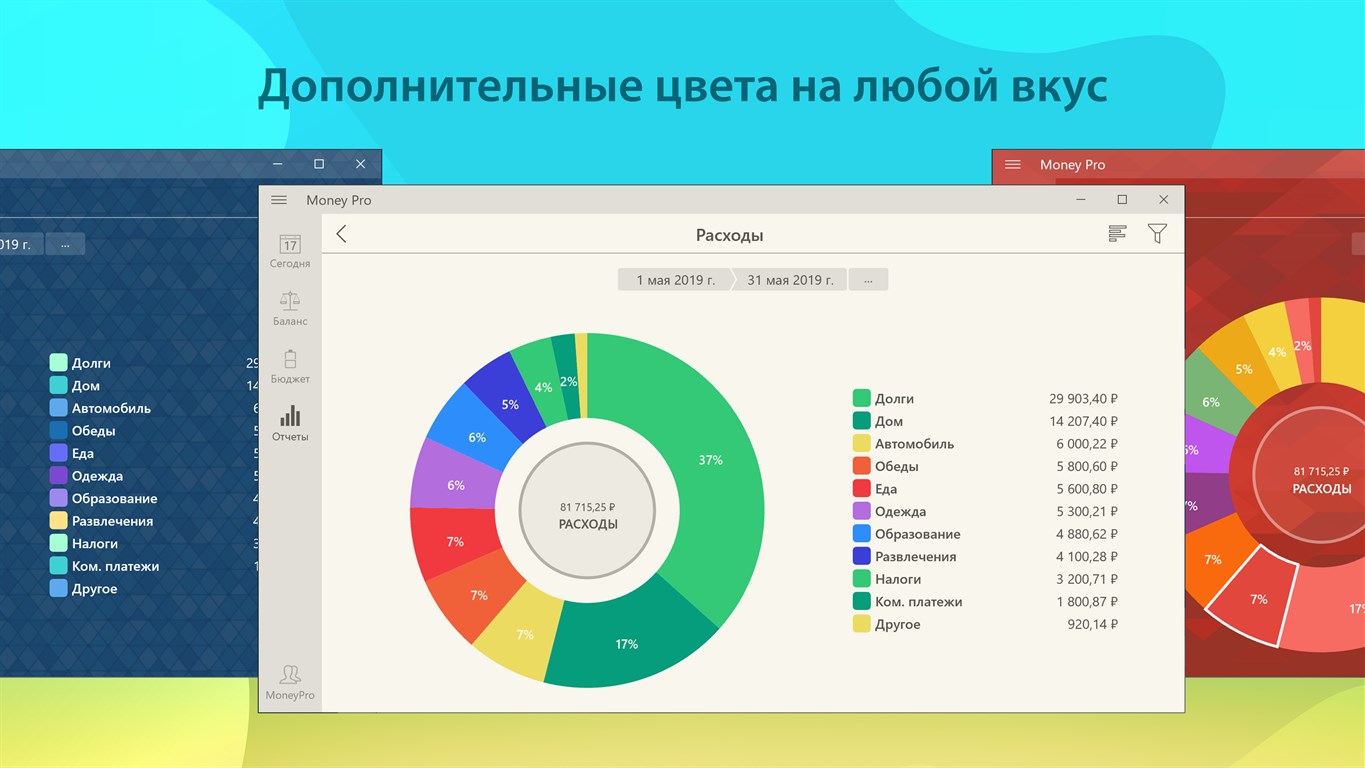
Task: Open the Баланс scales section
Action: click(x=290, y=309)
